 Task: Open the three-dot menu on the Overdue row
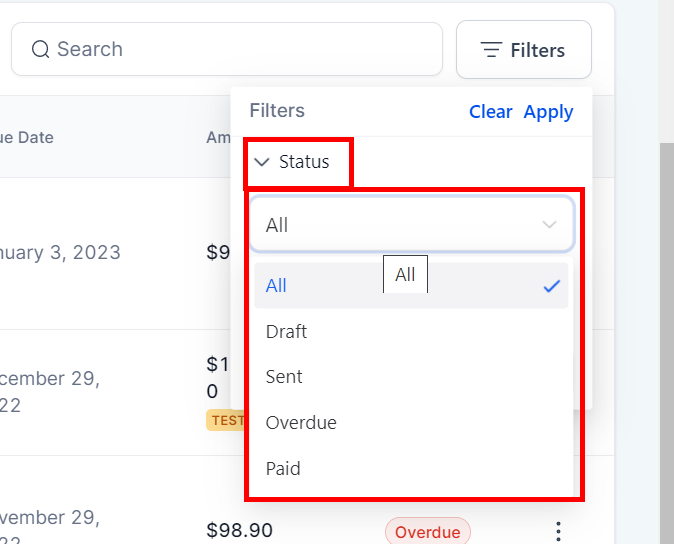point(559,531)
